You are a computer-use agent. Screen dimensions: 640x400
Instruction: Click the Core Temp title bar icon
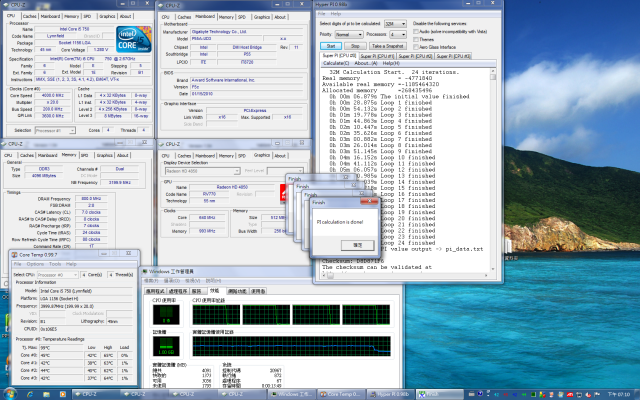[x=14, y=255]
